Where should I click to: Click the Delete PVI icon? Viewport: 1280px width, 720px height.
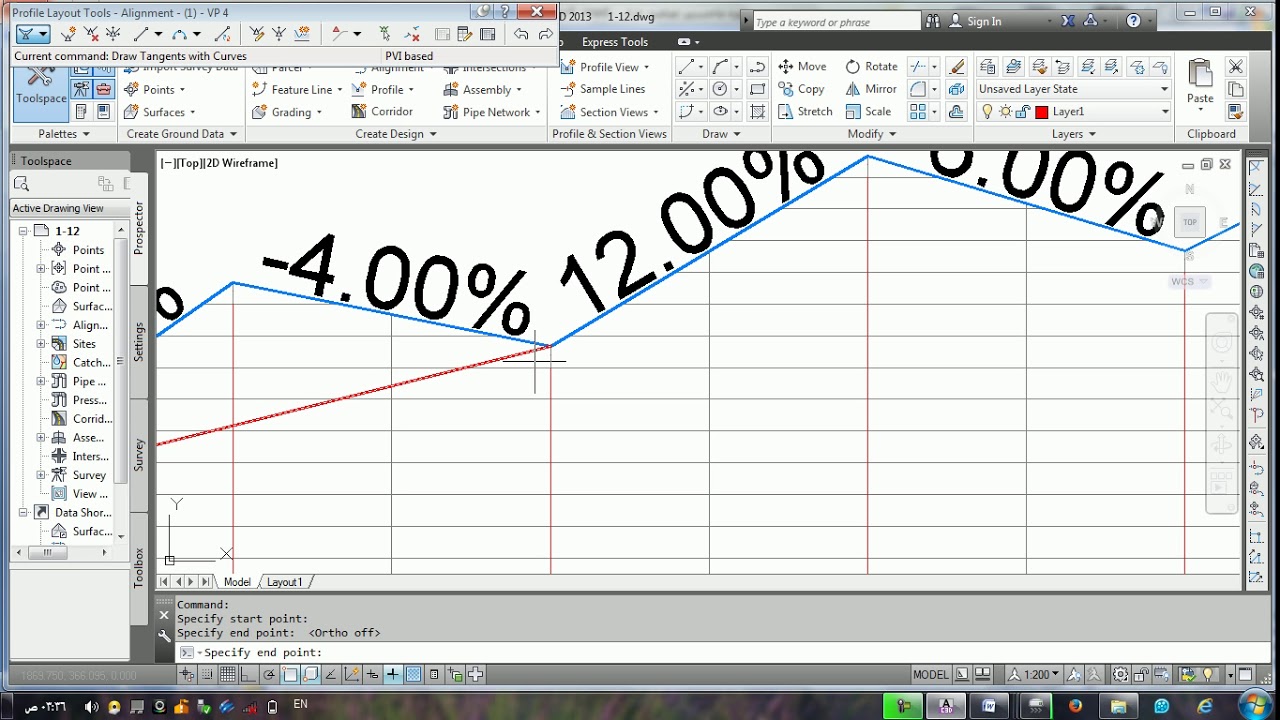coord(92,34)
